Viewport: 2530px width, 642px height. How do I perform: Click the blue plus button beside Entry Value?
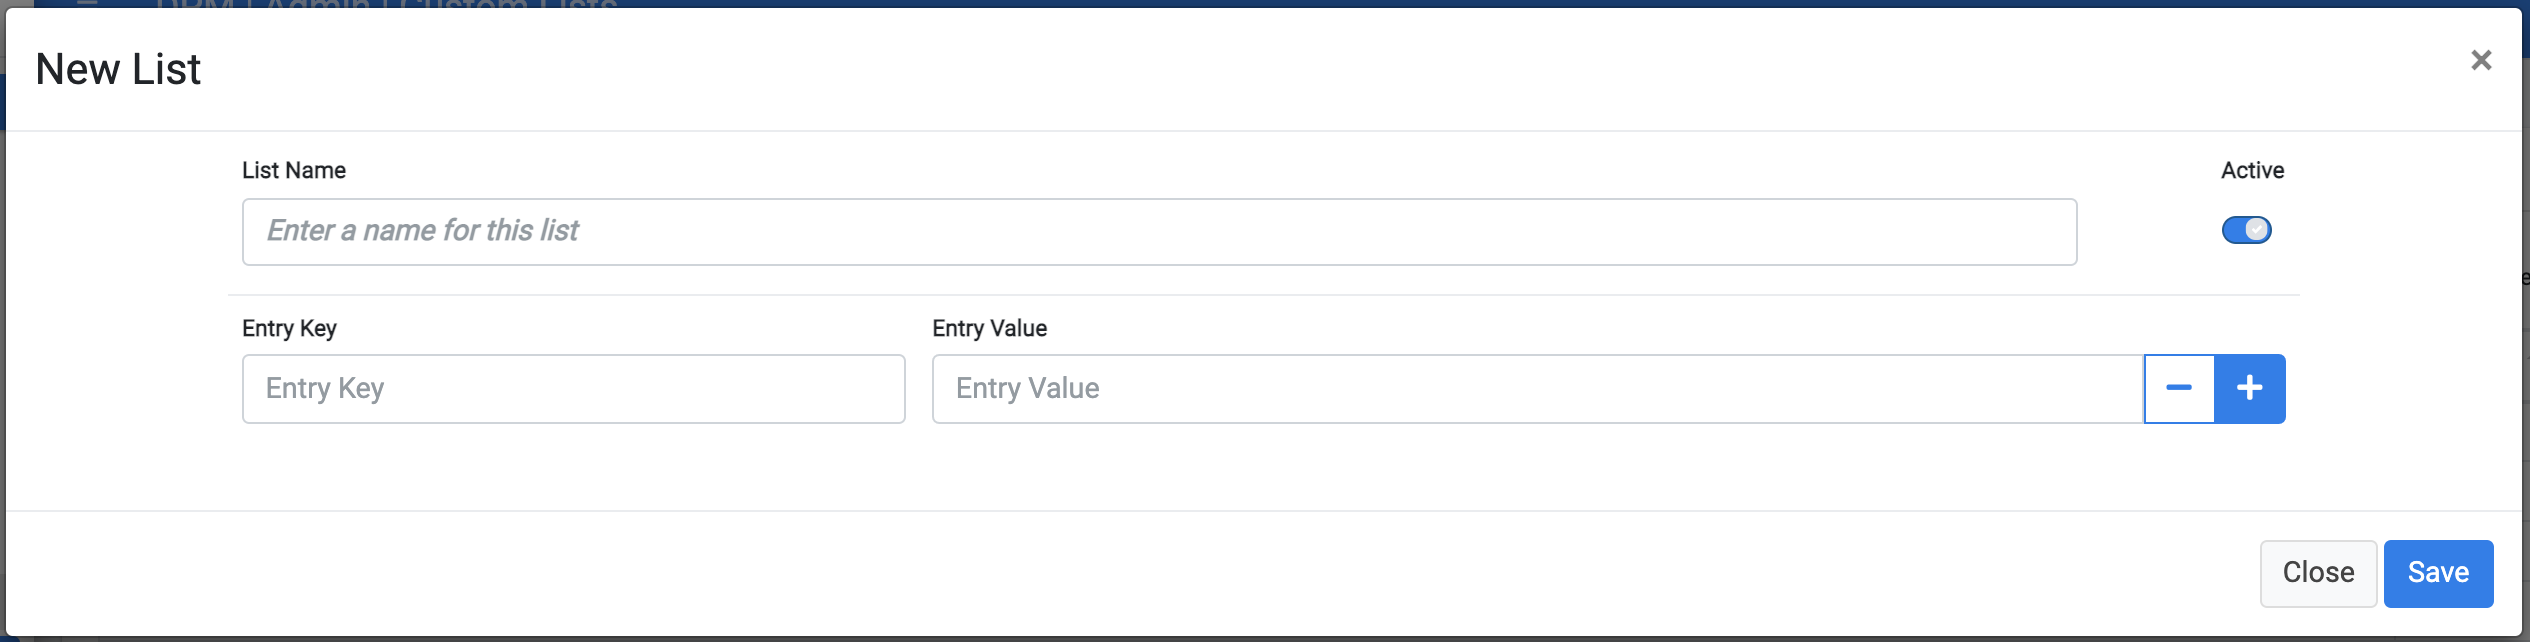(x=2250, y=388)
